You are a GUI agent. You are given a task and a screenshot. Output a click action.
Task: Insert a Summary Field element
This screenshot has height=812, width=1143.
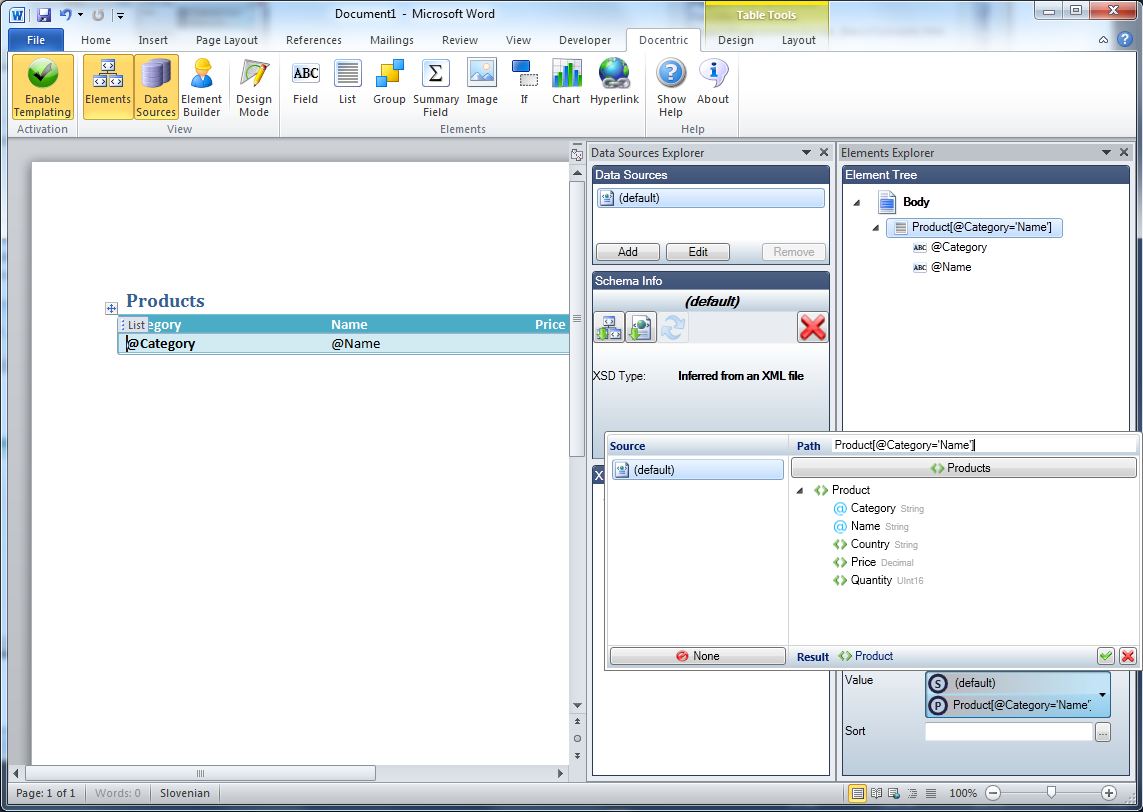435,87
